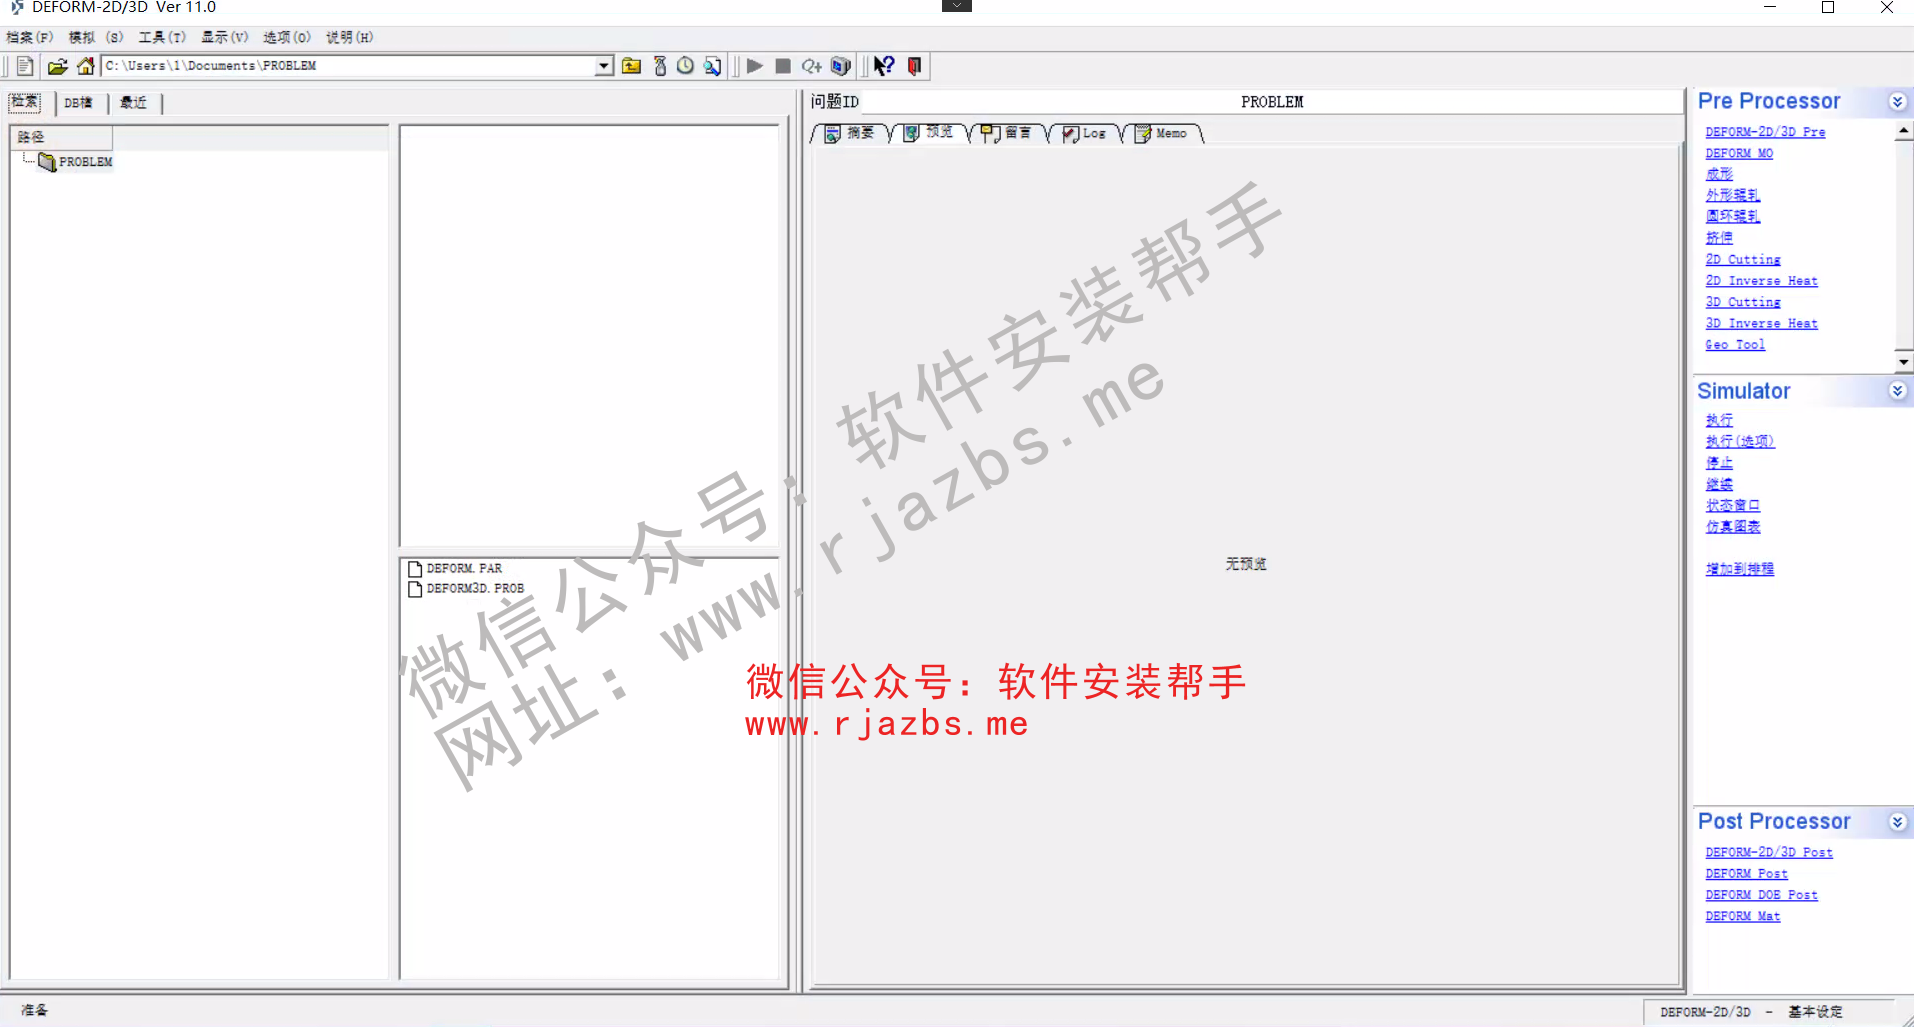
Task: Run simulation with the play icon
Action: (x=755, y=66)
